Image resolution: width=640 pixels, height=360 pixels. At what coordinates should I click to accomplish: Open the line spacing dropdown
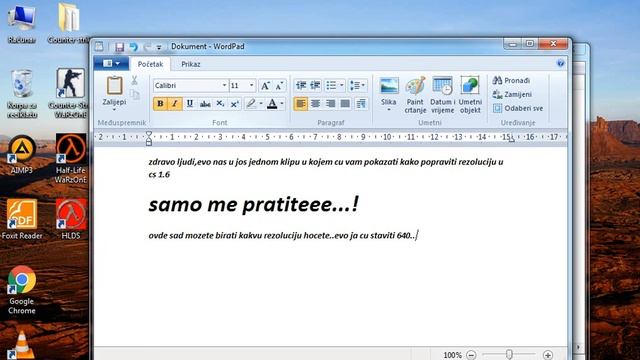(358, 85)
